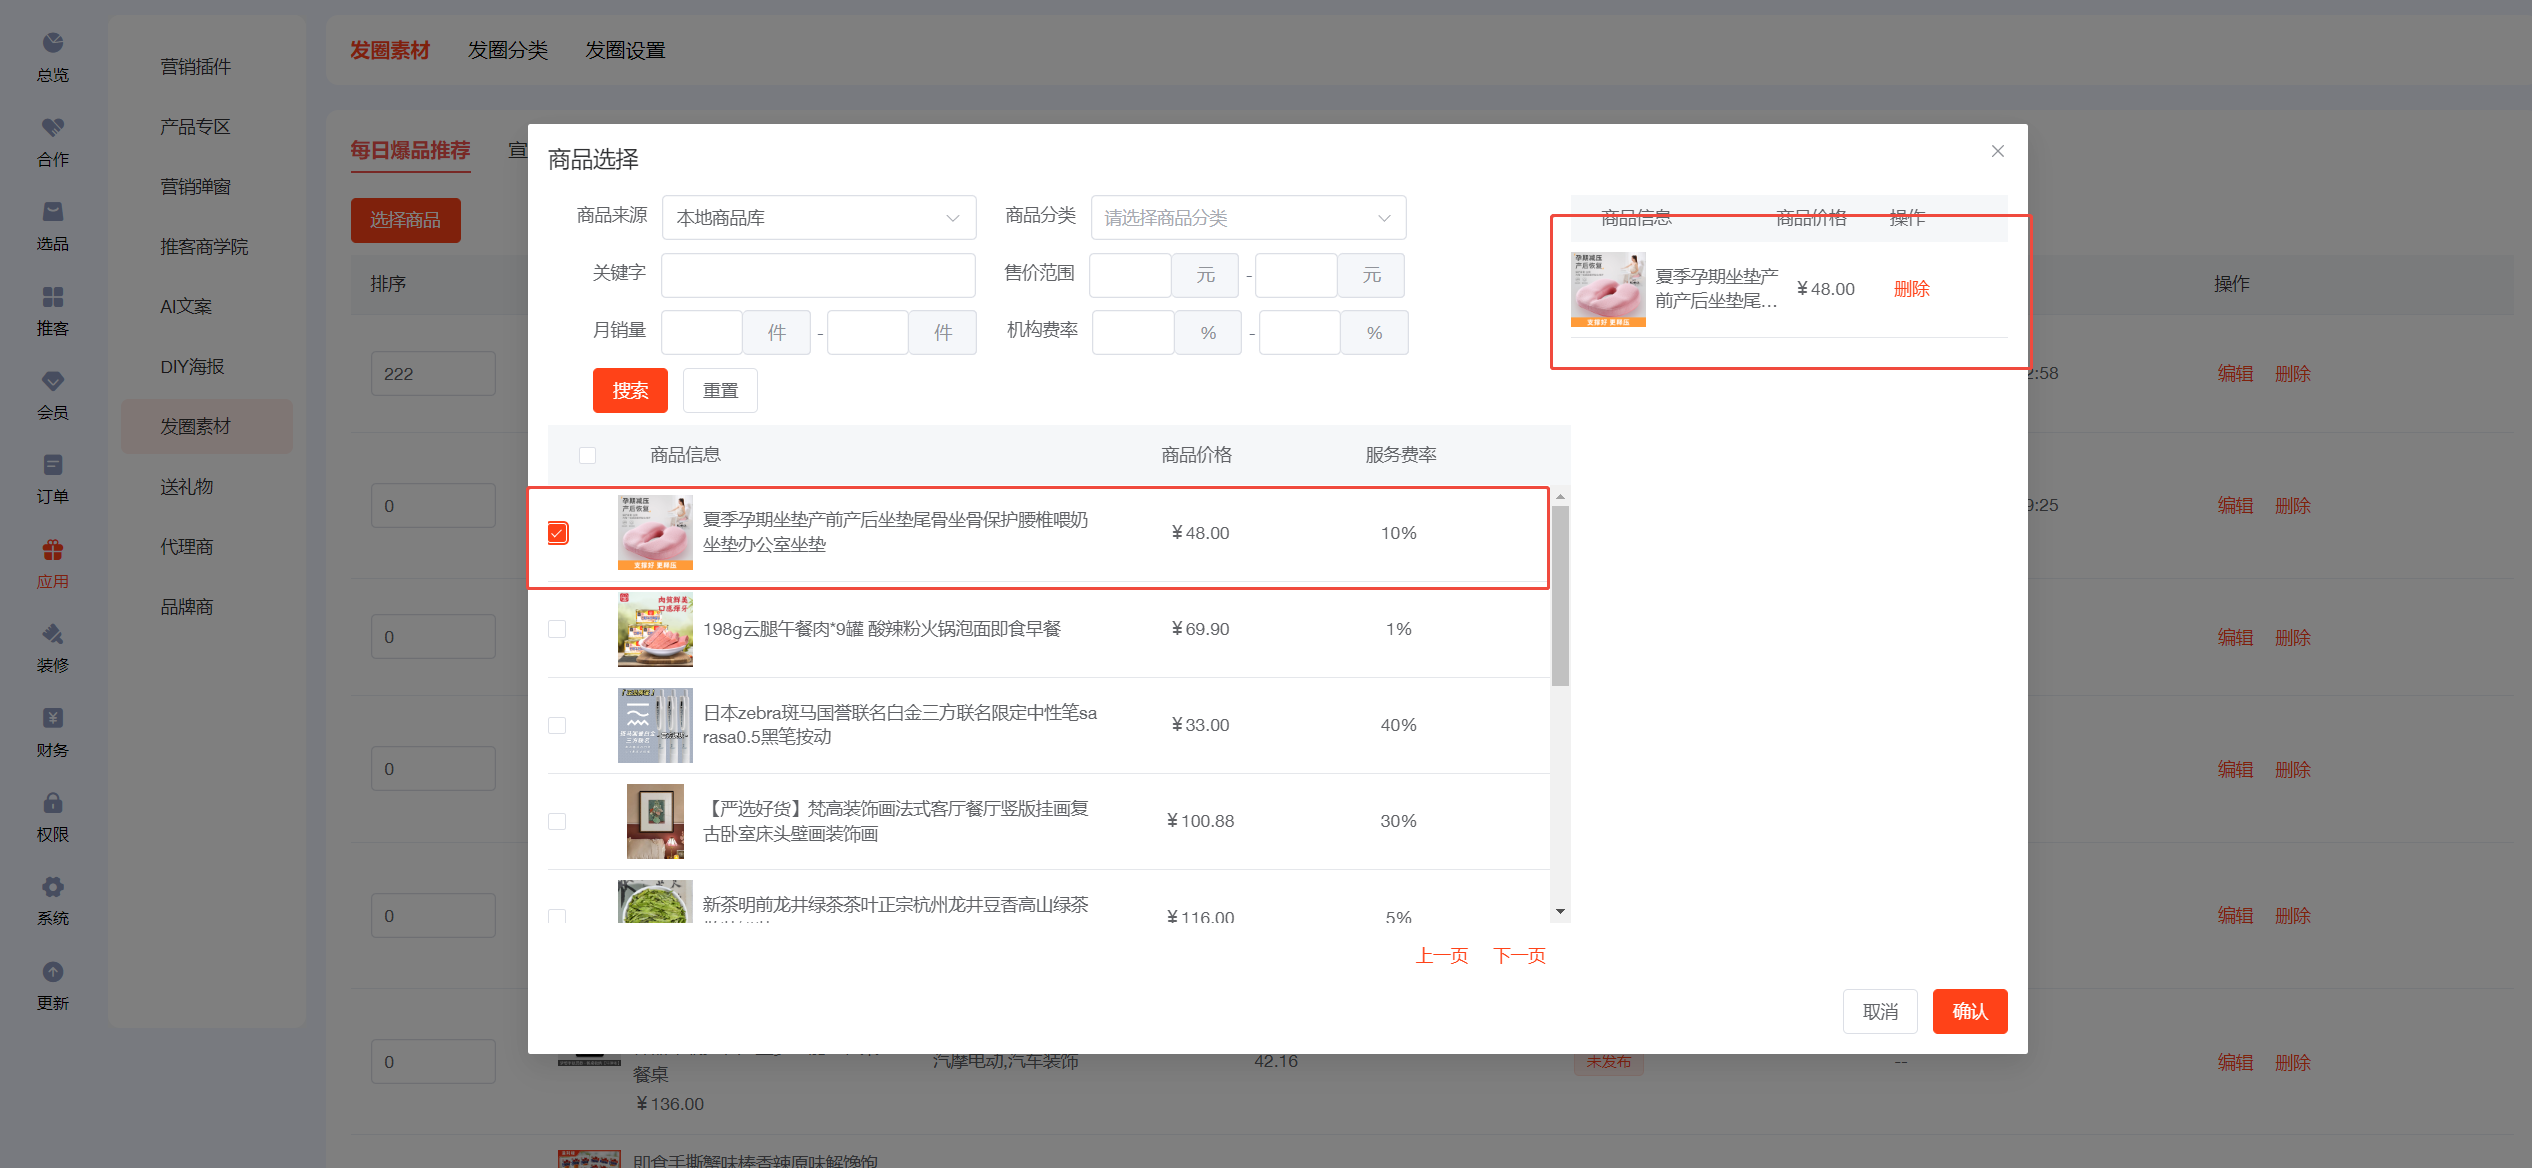Select the 选品 sidebar icon

(53, 212)
